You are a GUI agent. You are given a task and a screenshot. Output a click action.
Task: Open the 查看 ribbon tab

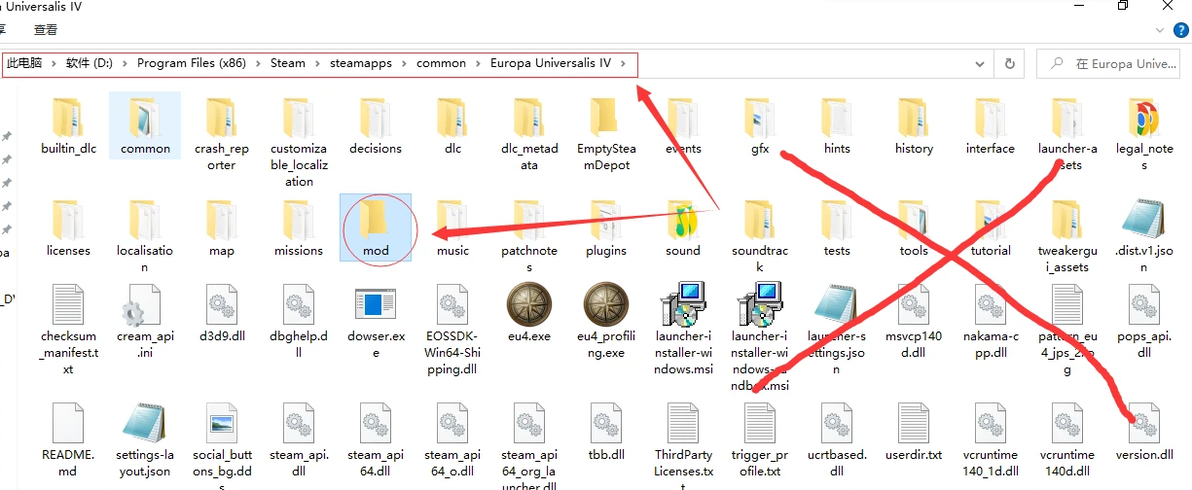click(x=46, y=30)
